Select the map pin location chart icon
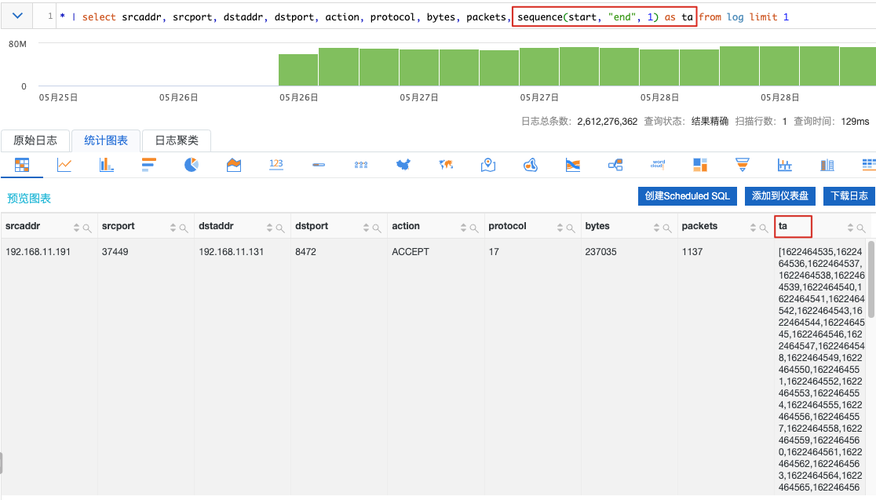 [488, 165]
